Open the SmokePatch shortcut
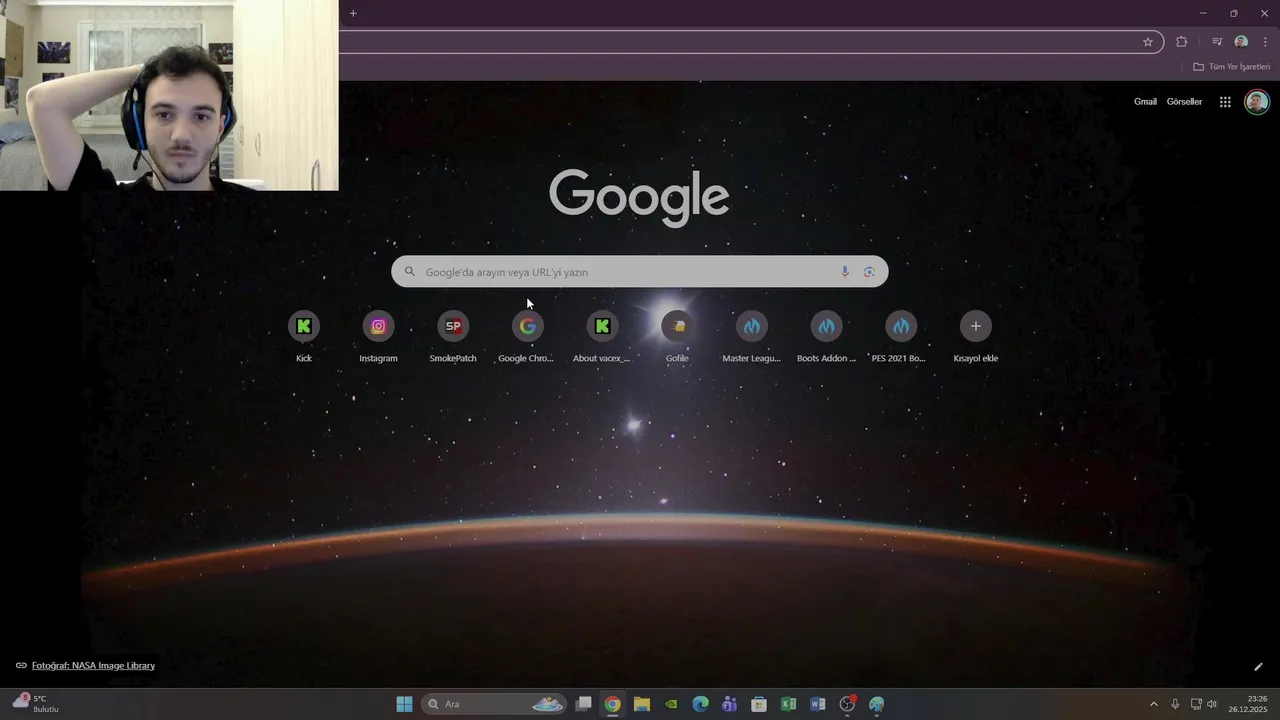The image size is (1280, 720). point(453,336)
